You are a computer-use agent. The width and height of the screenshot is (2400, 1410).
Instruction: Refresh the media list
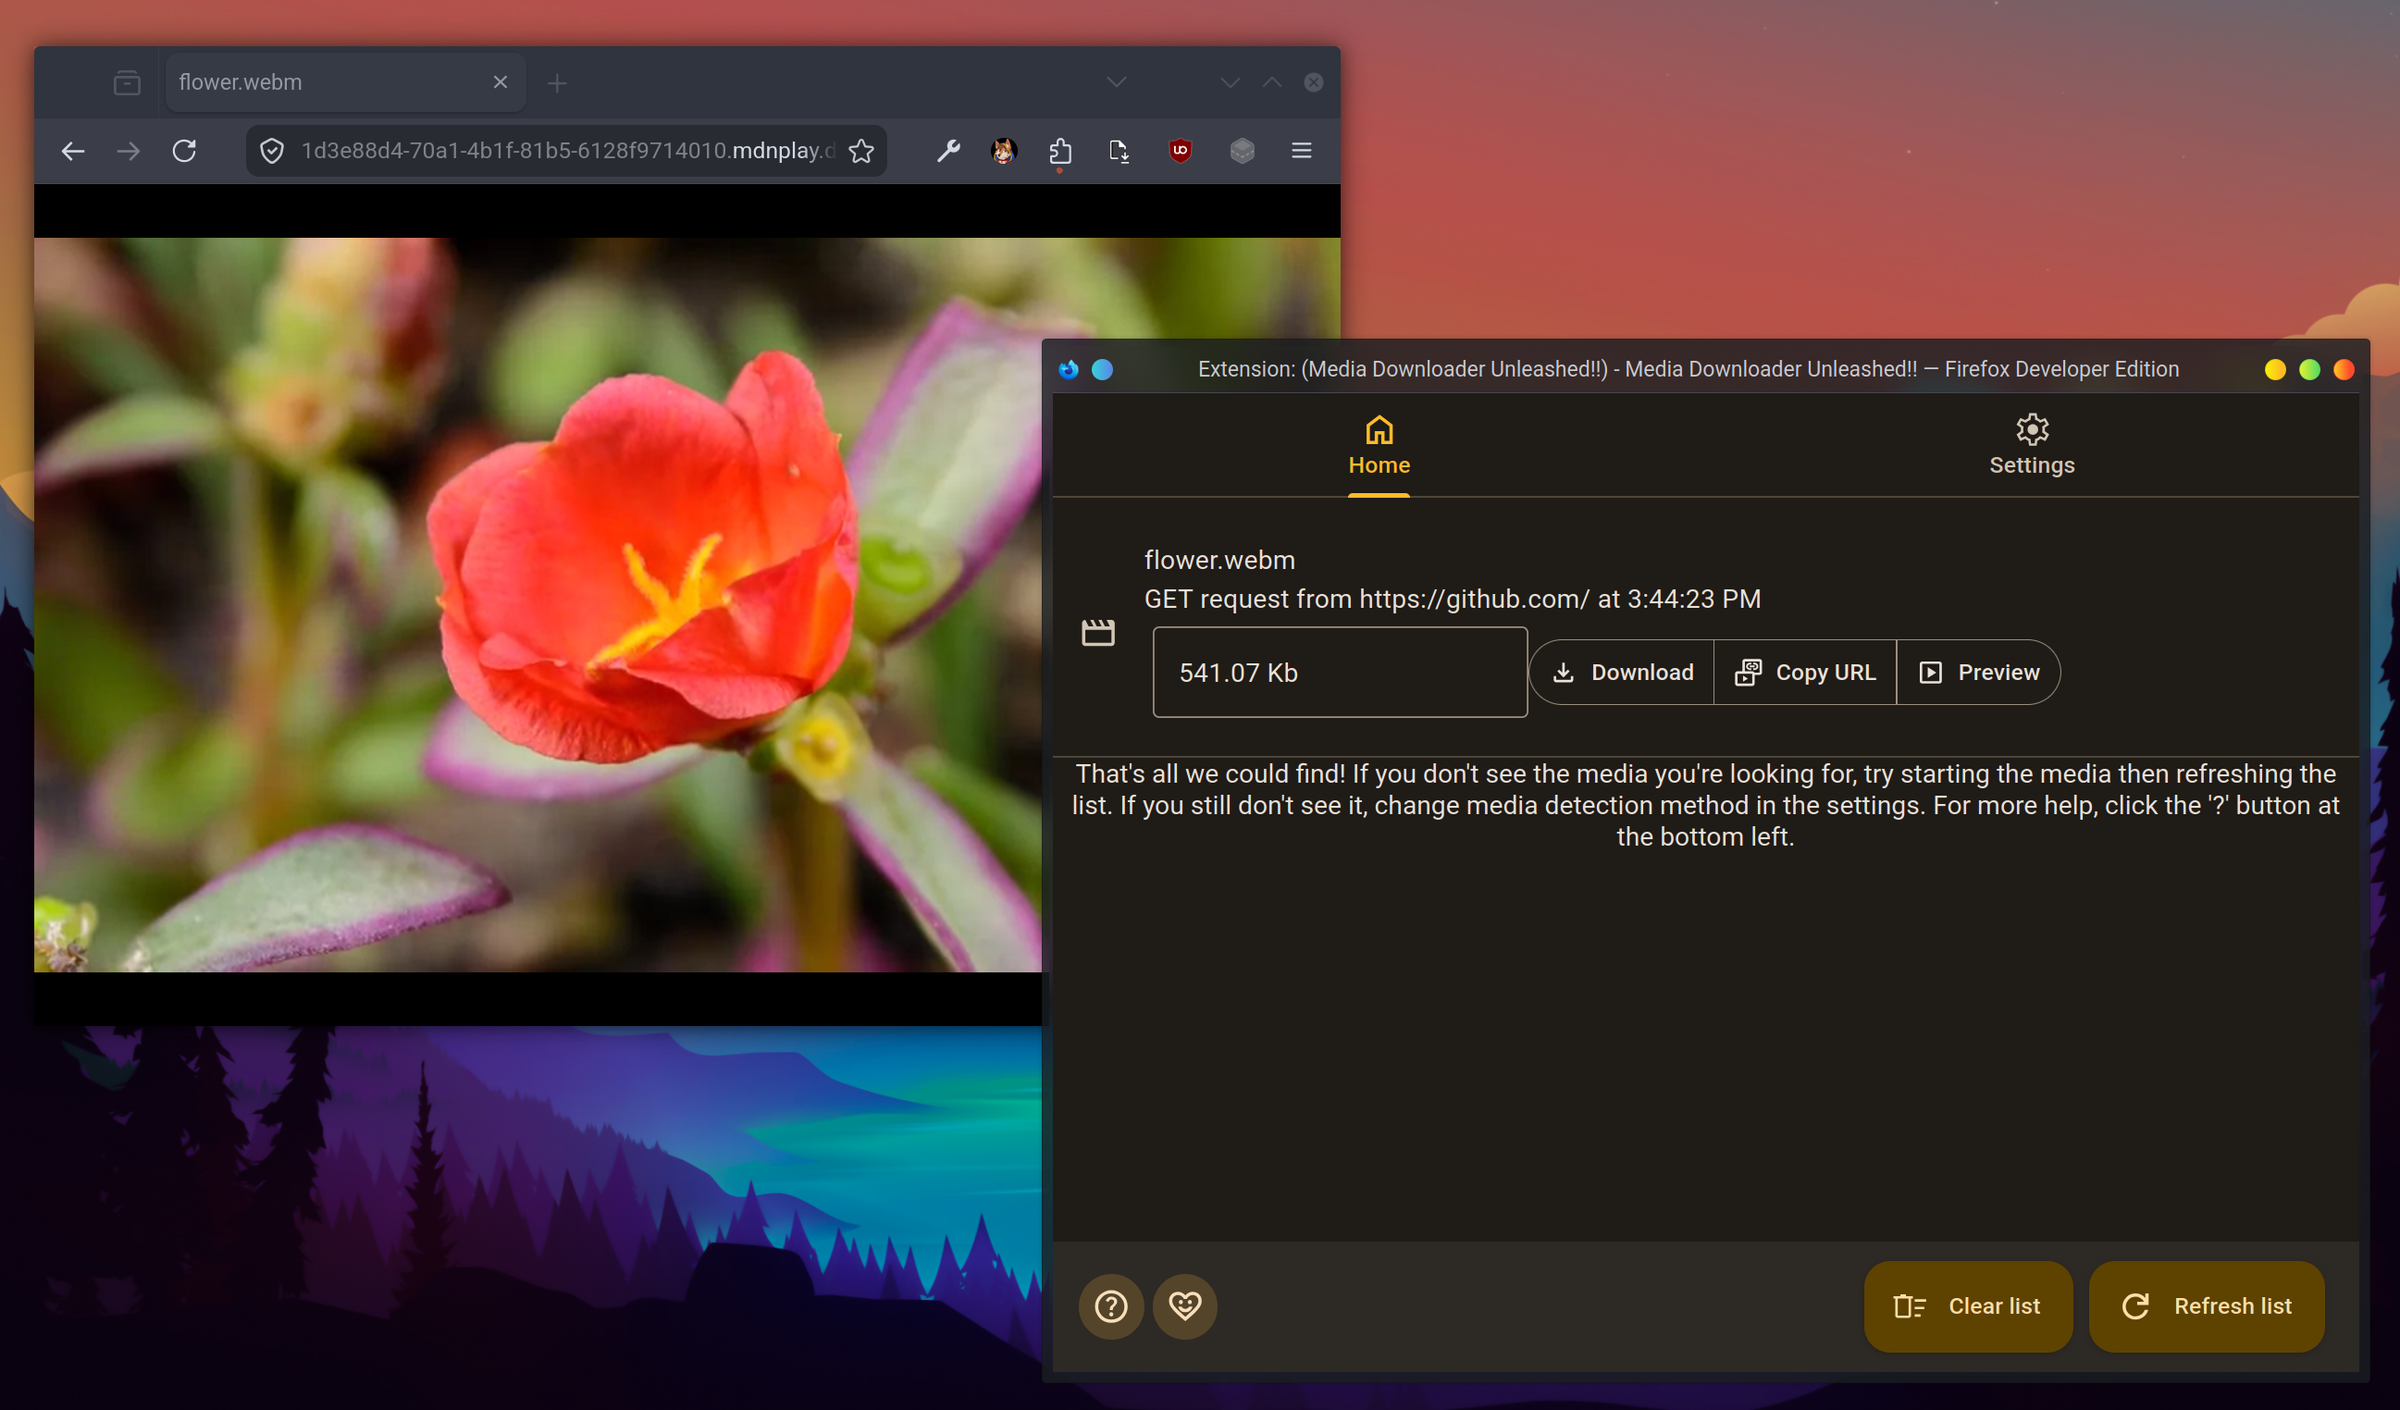click(x=2206, y=1306)
